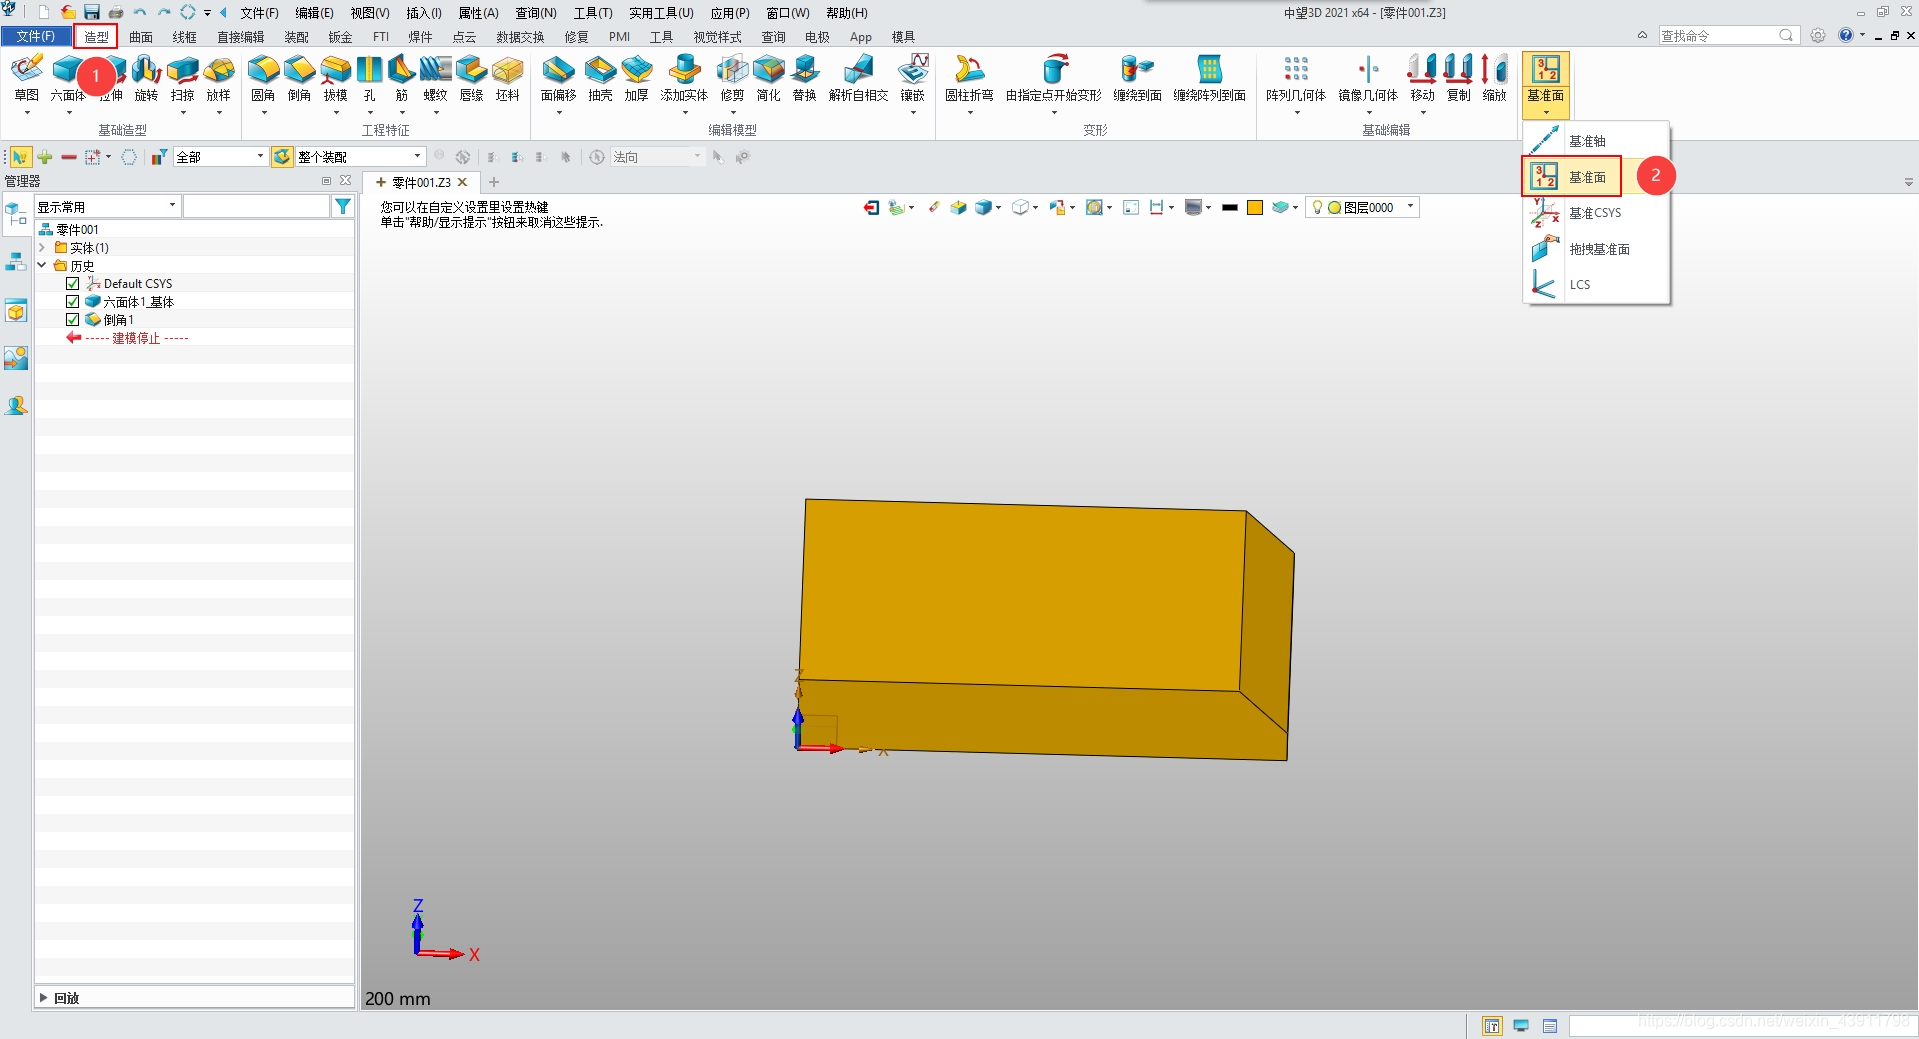
Task: Collapse the 历史 history tree node
Action: [x=42, y=265]
